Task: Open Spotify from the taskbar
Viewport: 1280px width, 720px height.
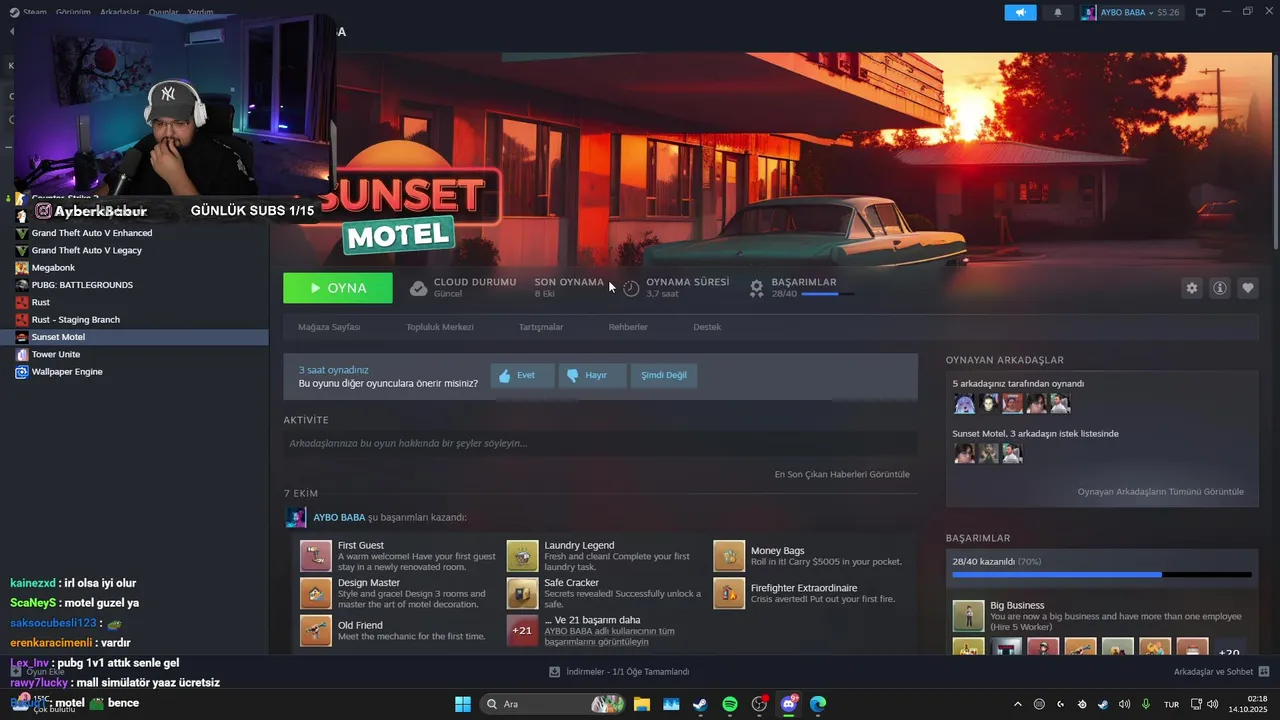Action: pyautogui.click(x=729, y=704)
